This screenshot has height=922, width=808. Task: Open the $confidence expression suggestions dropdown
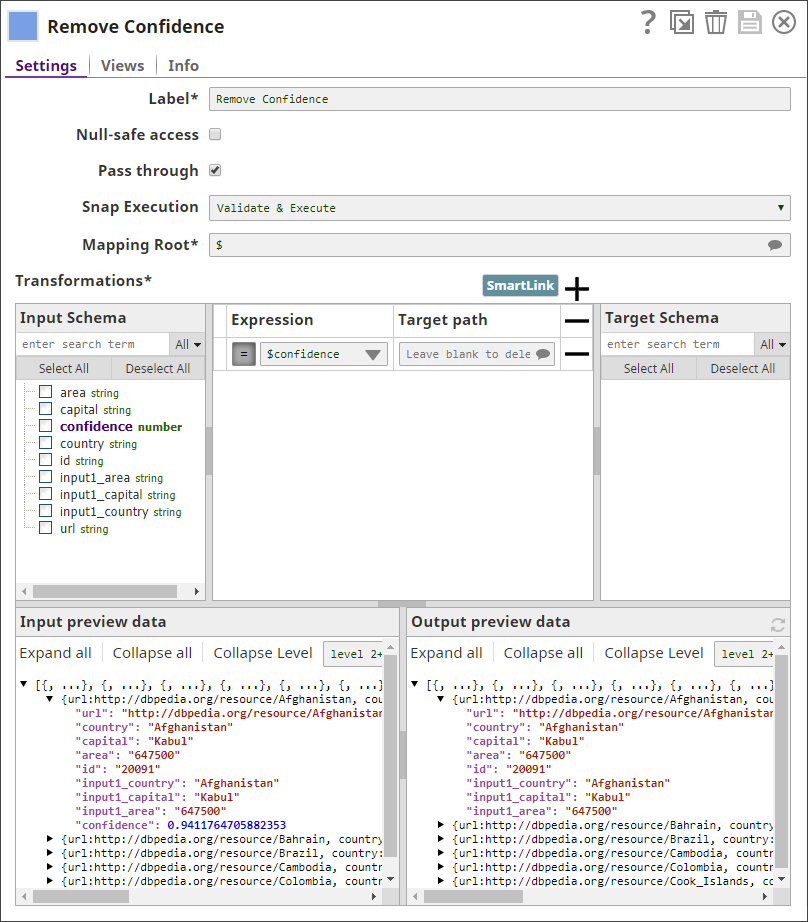(x=373, y=353)
